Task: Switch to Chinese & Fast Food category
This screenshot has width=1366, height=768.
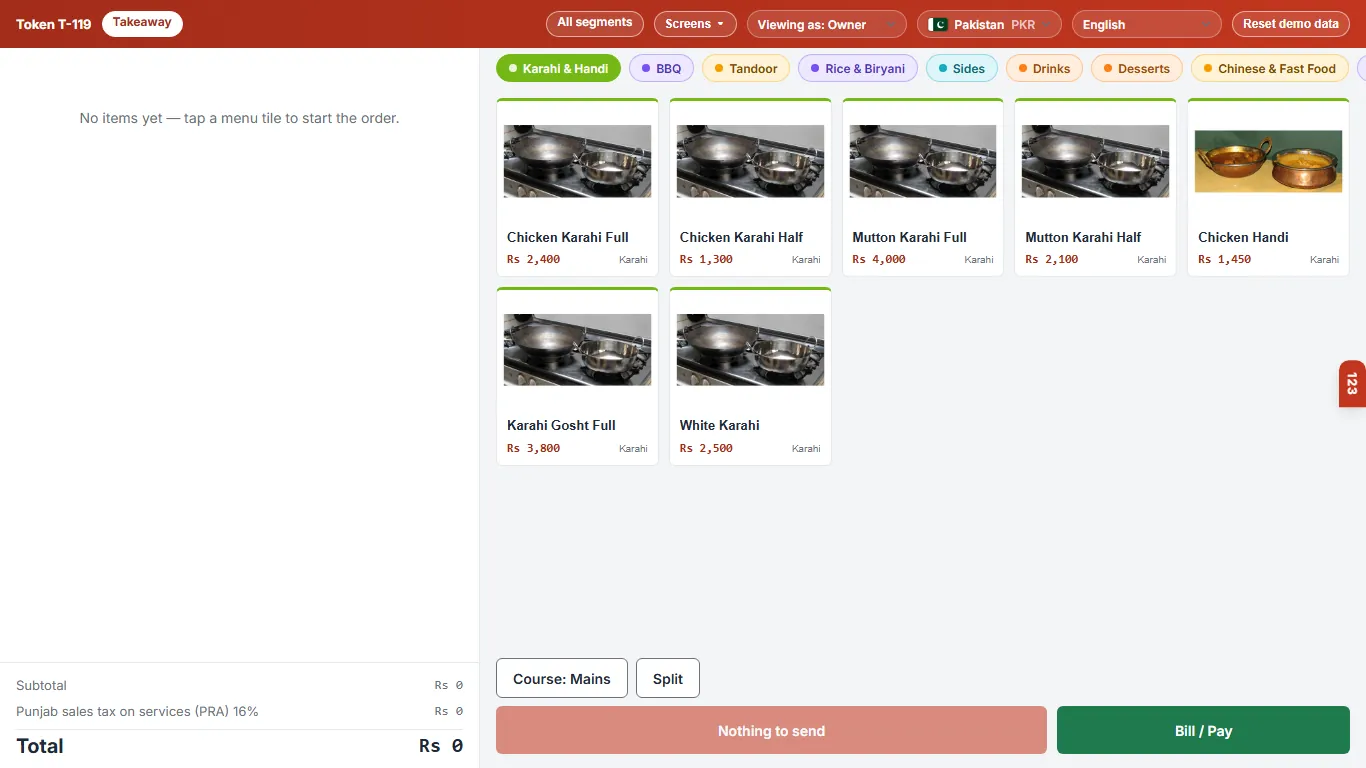Action: pyautogui.click(x=1270, y=68)
